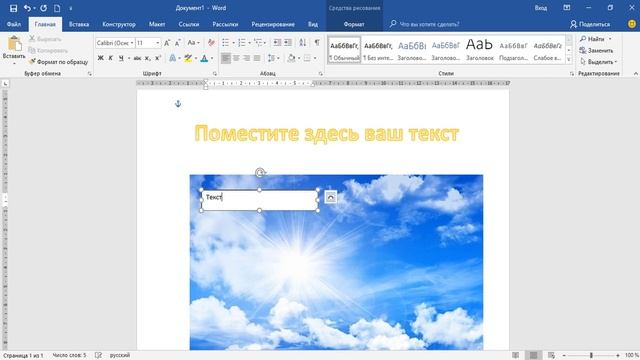Switch to the Макет tab

(157, 24)
